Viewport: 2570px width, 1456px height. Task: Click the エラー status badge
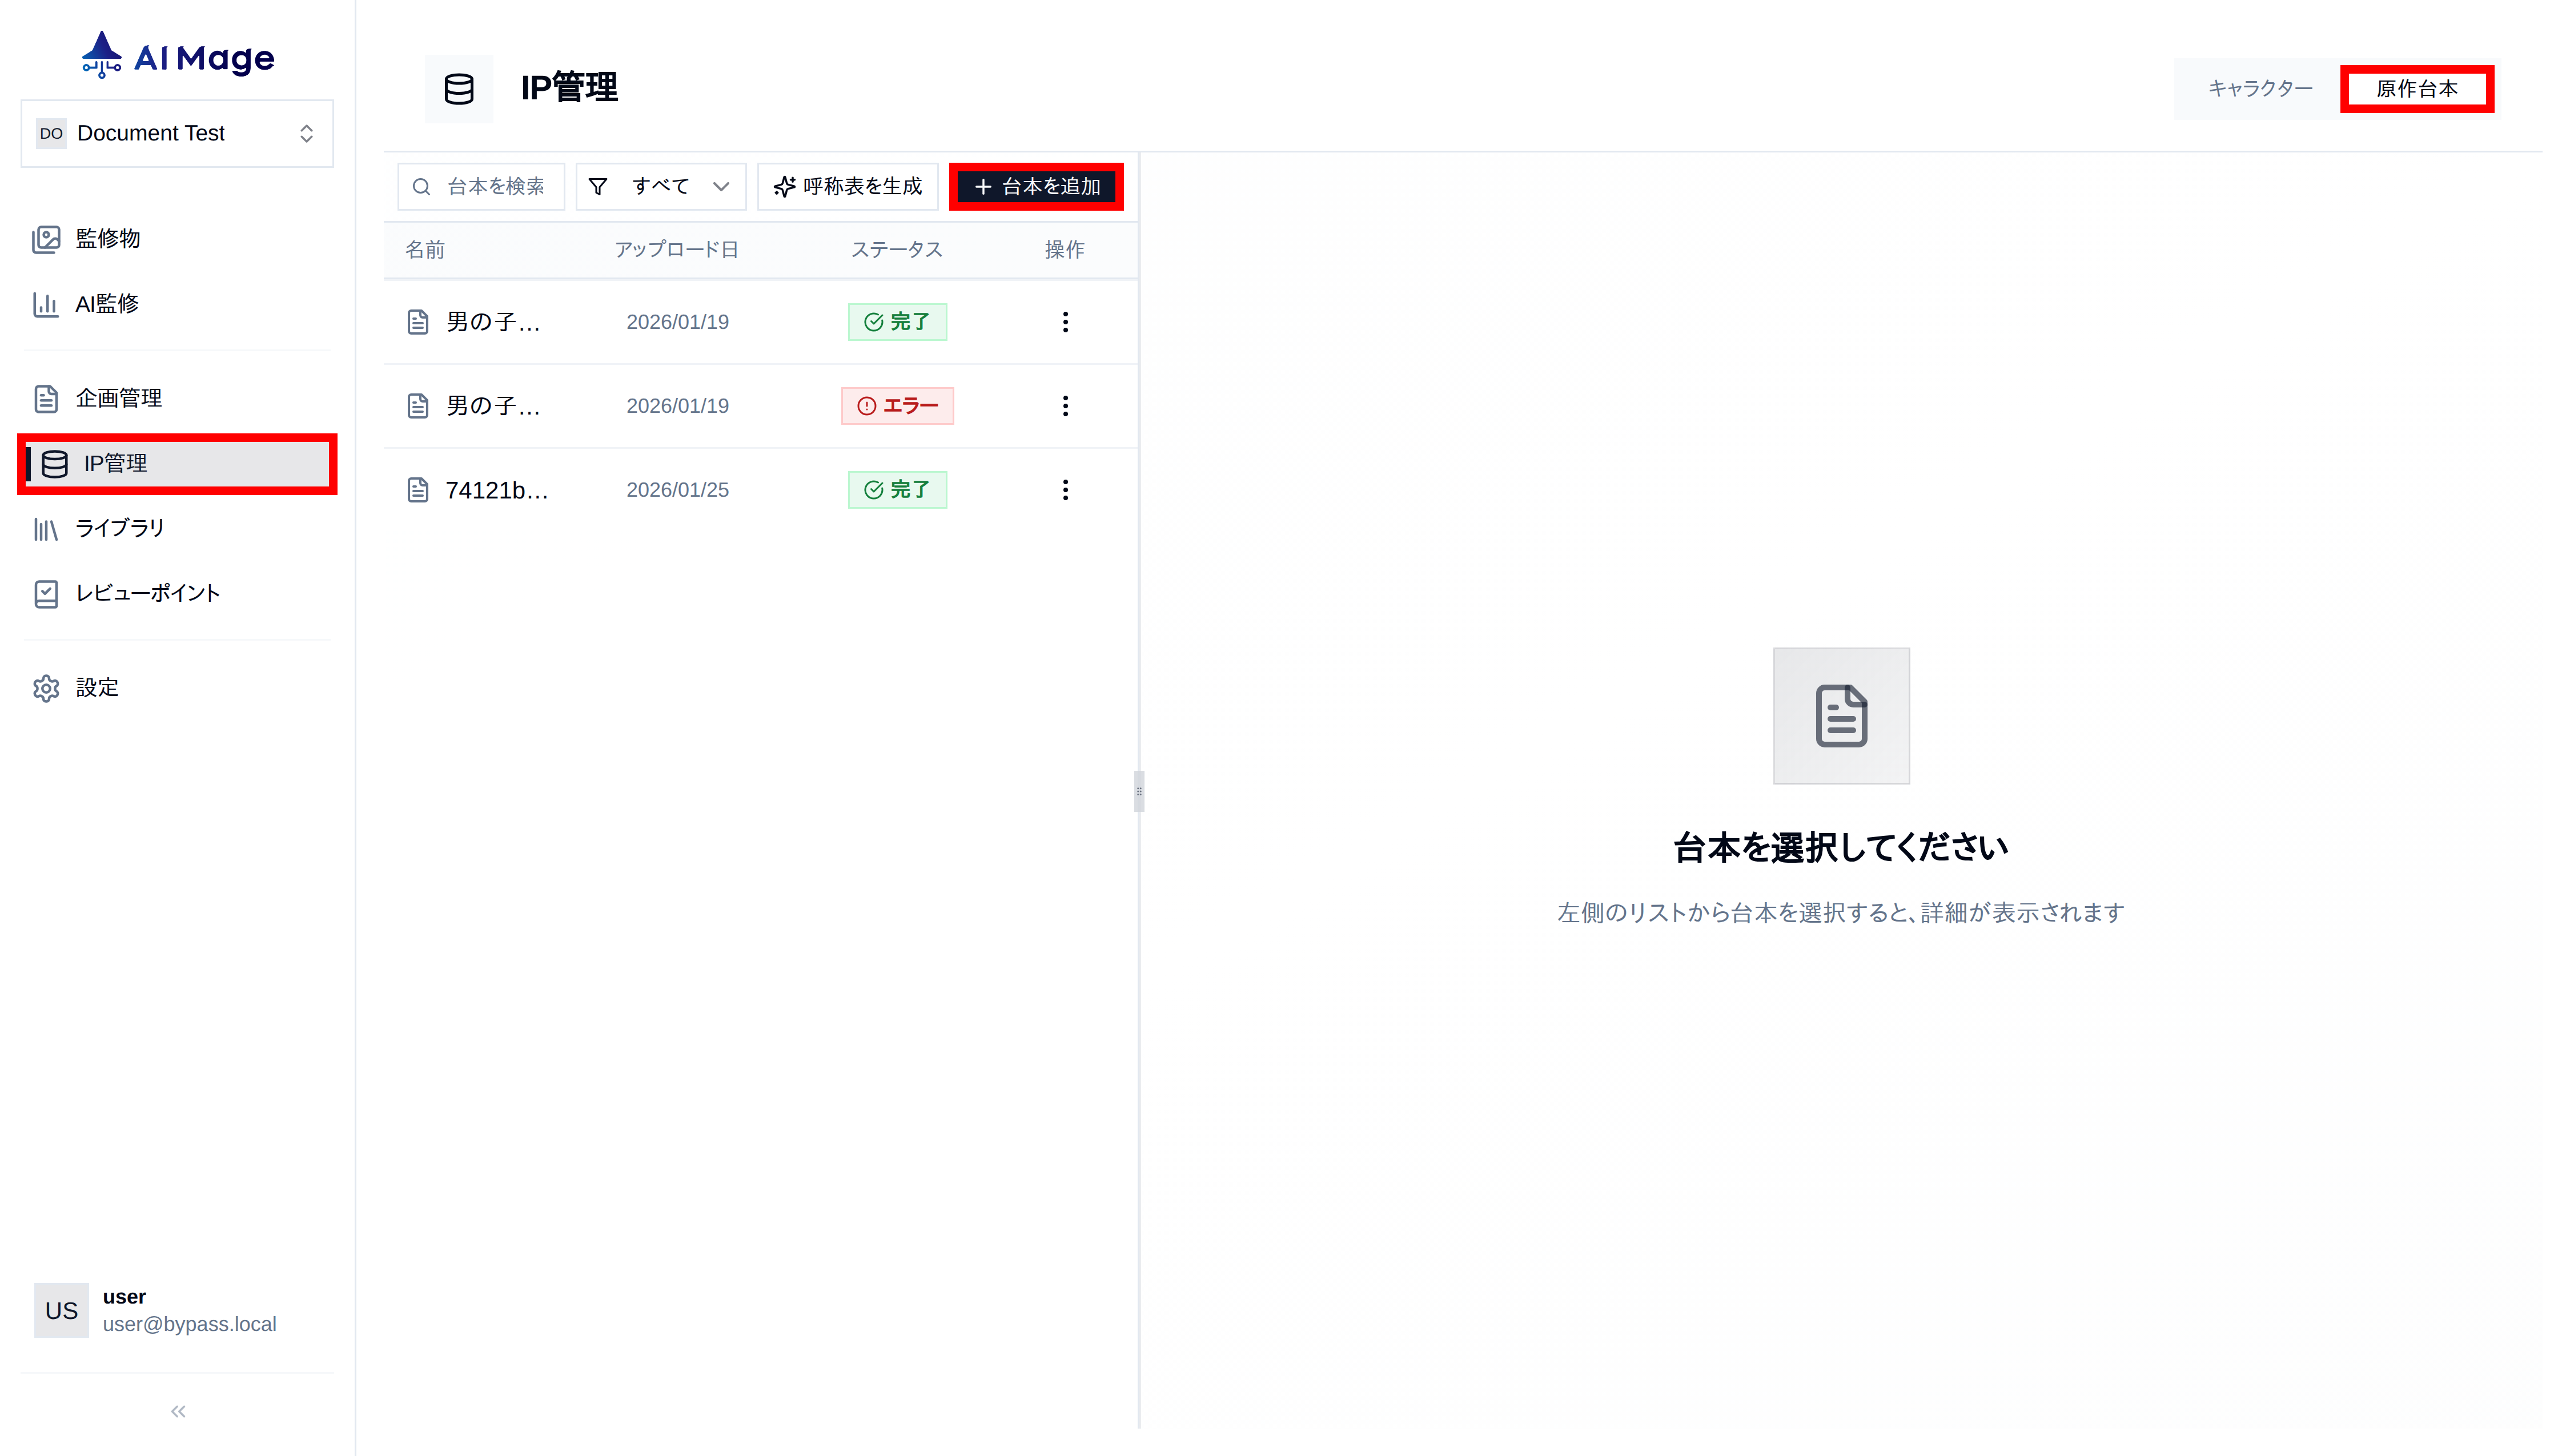pos(897,406)
